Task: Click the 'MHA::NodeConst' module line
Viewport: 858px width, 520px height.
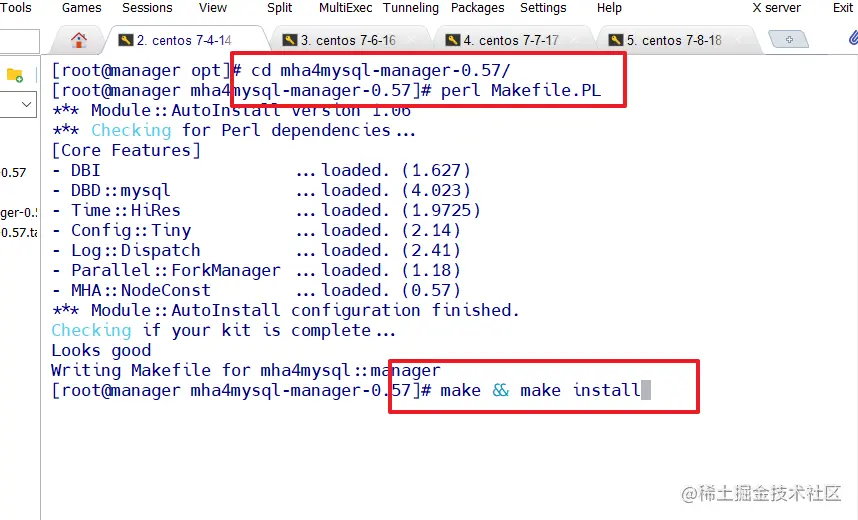Action: [x=257, y=290]
